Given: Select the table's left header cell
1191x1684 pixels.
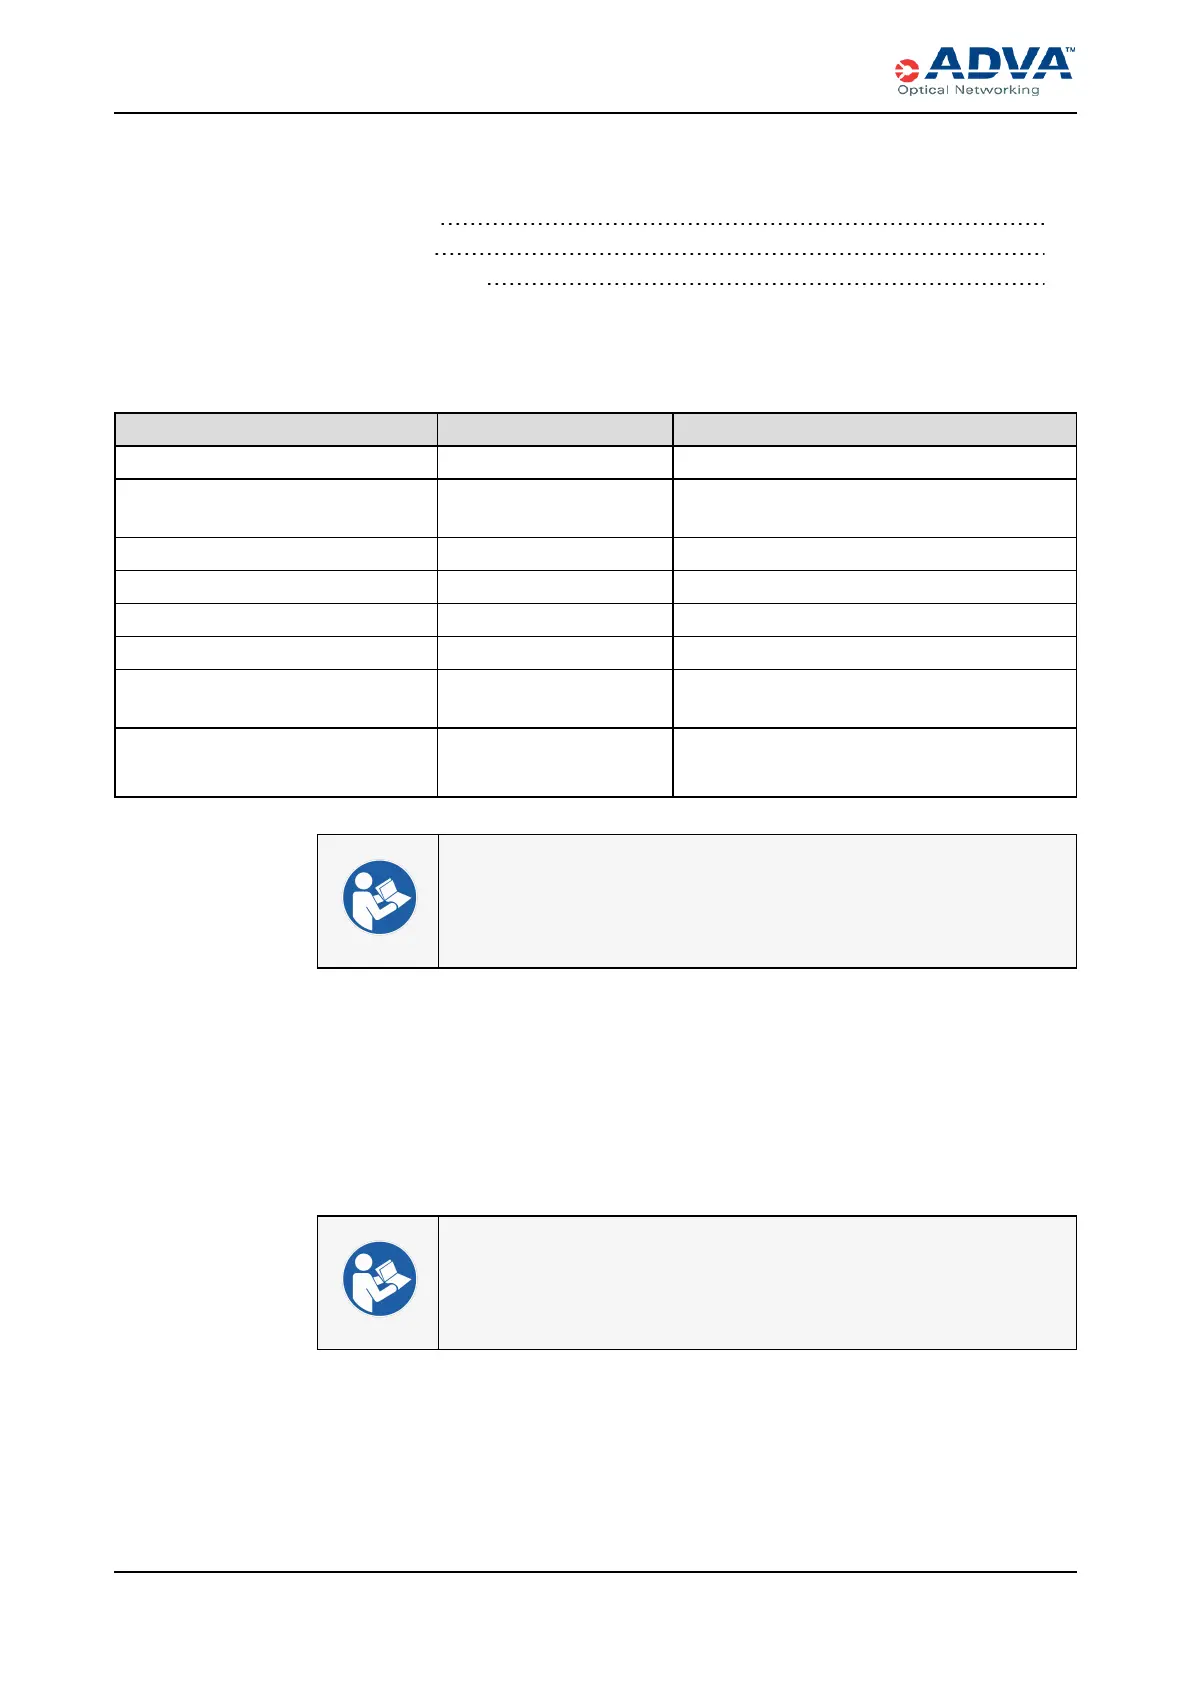Looking at the screenshot, I should tap(276, 429).
